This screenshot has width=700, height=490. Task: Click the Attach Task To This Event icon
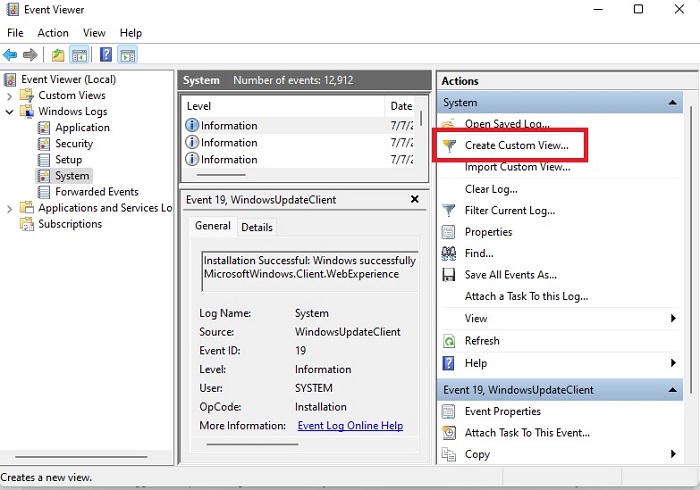pyautogui.click(x=448, y=433)
